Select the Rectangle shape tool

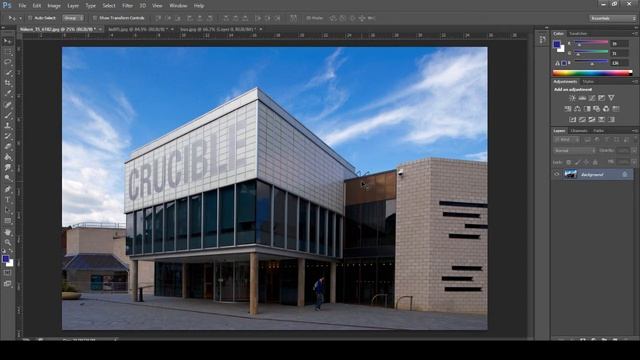click(7, 221)
